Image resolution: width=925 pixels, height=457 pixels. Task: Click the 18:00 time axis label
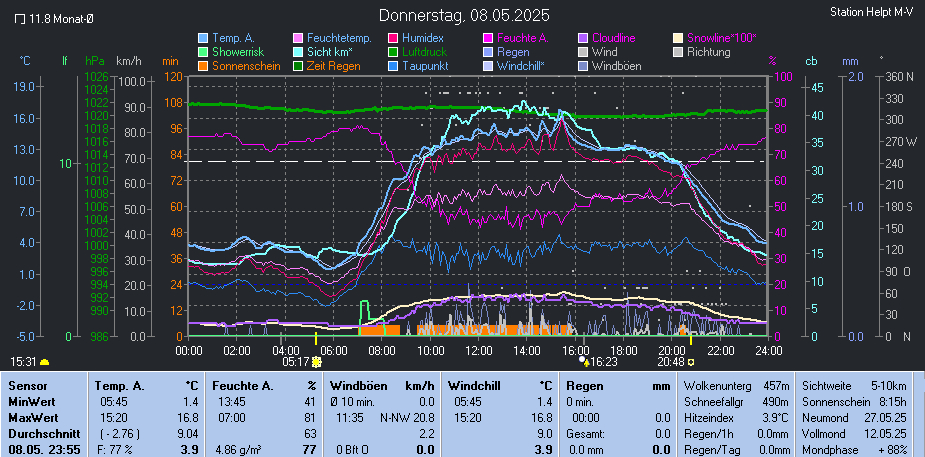(623, 350)
